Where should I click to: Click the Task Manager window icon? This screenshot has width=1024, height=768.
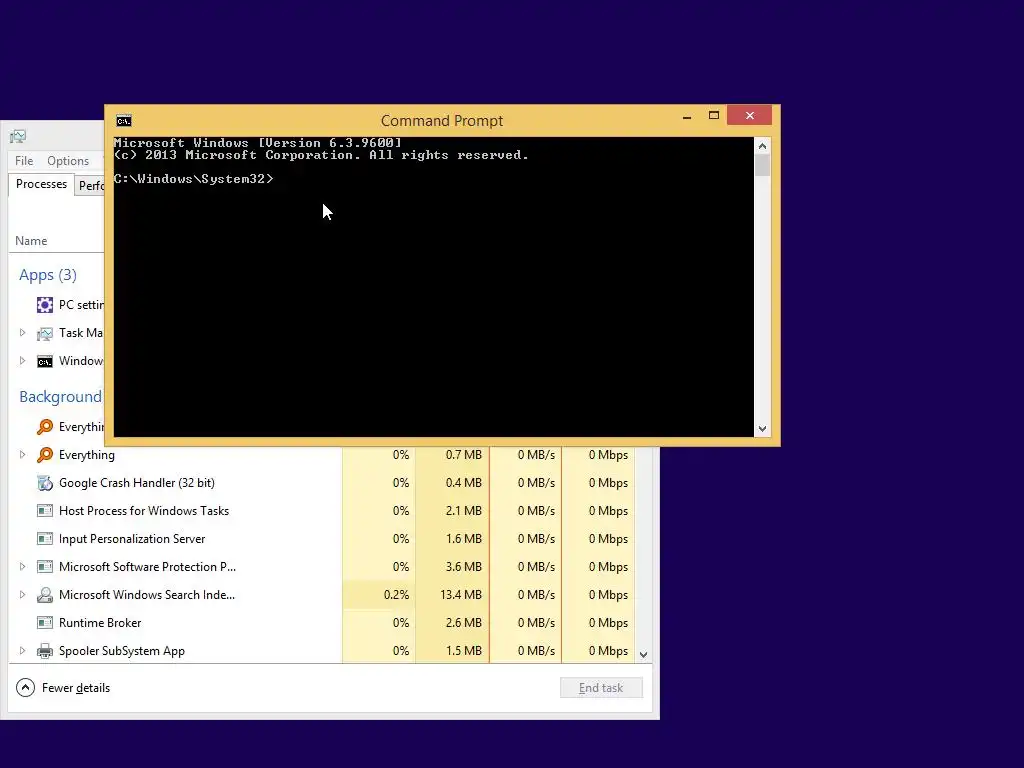pos(18,136)
